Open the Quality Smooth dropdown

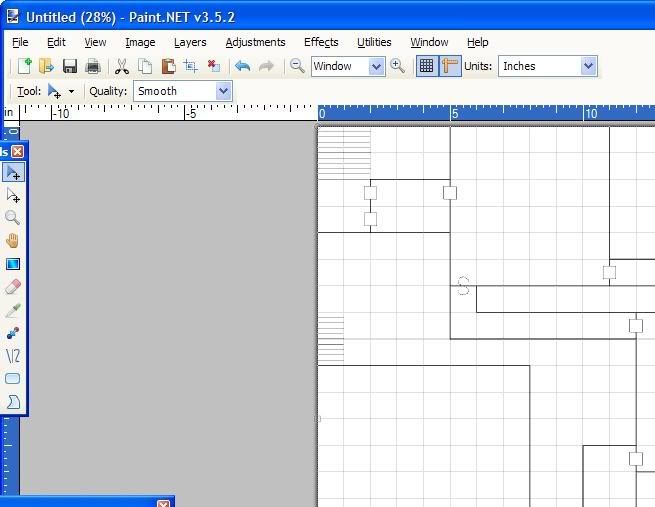coord(223,91)
